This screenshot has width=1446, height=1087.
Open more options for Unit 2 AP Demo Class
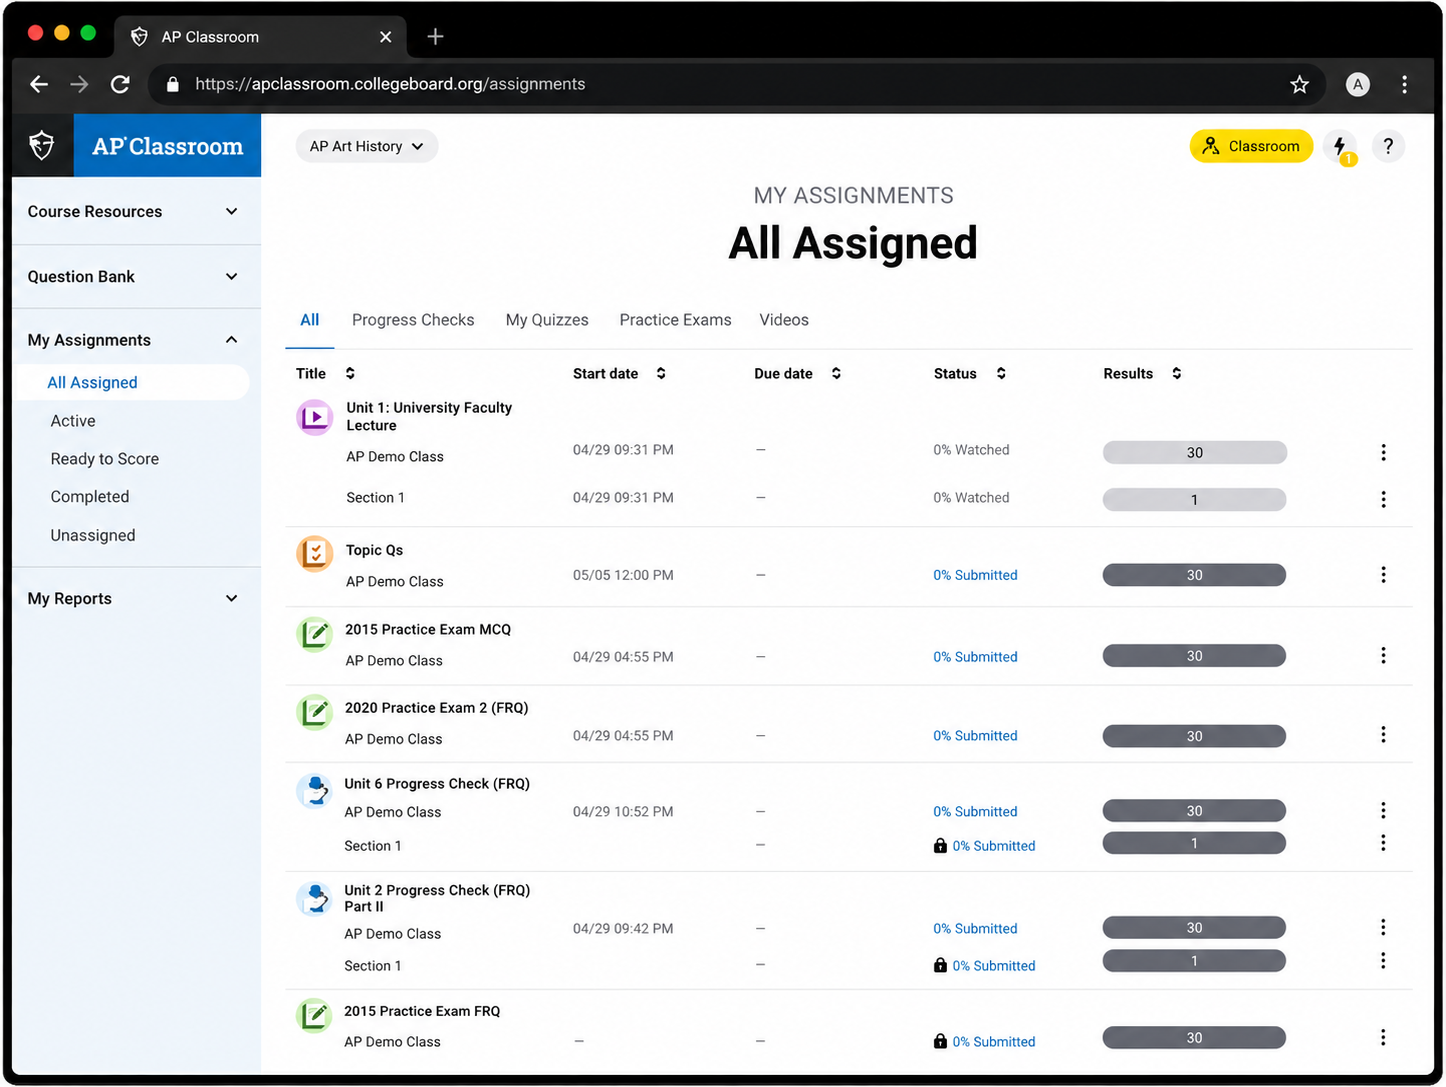pos(1383,927)
